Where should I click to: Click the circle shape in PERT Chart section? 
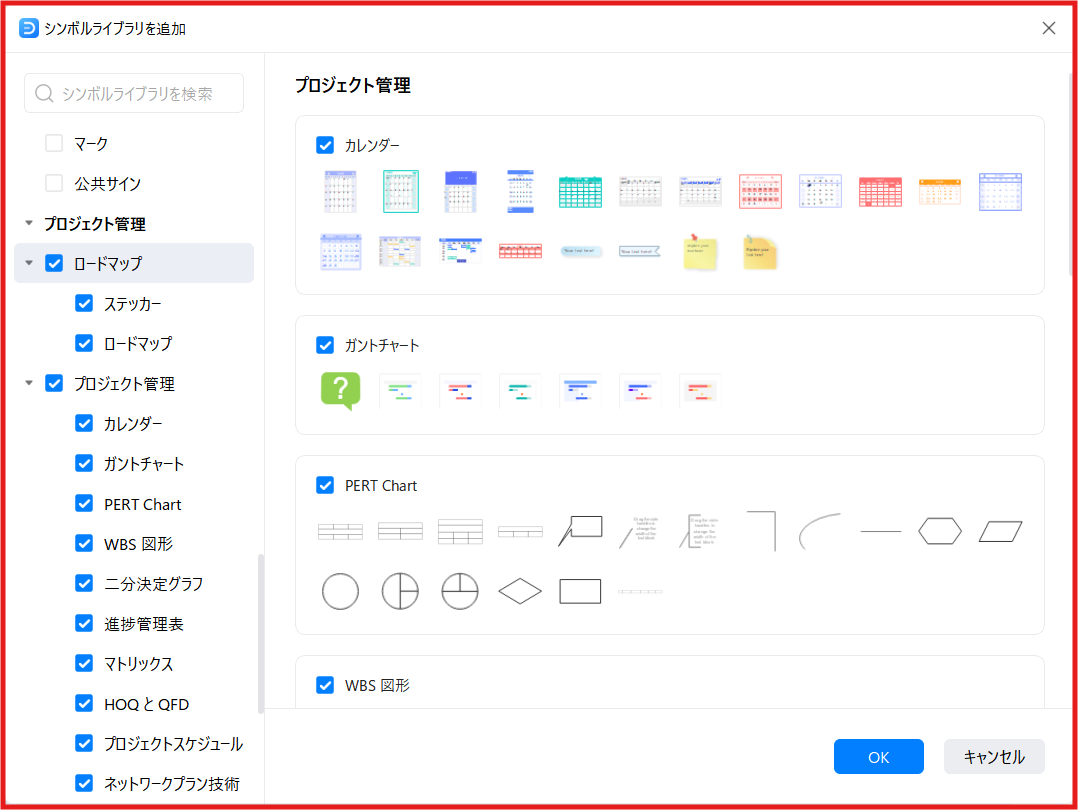340,591
